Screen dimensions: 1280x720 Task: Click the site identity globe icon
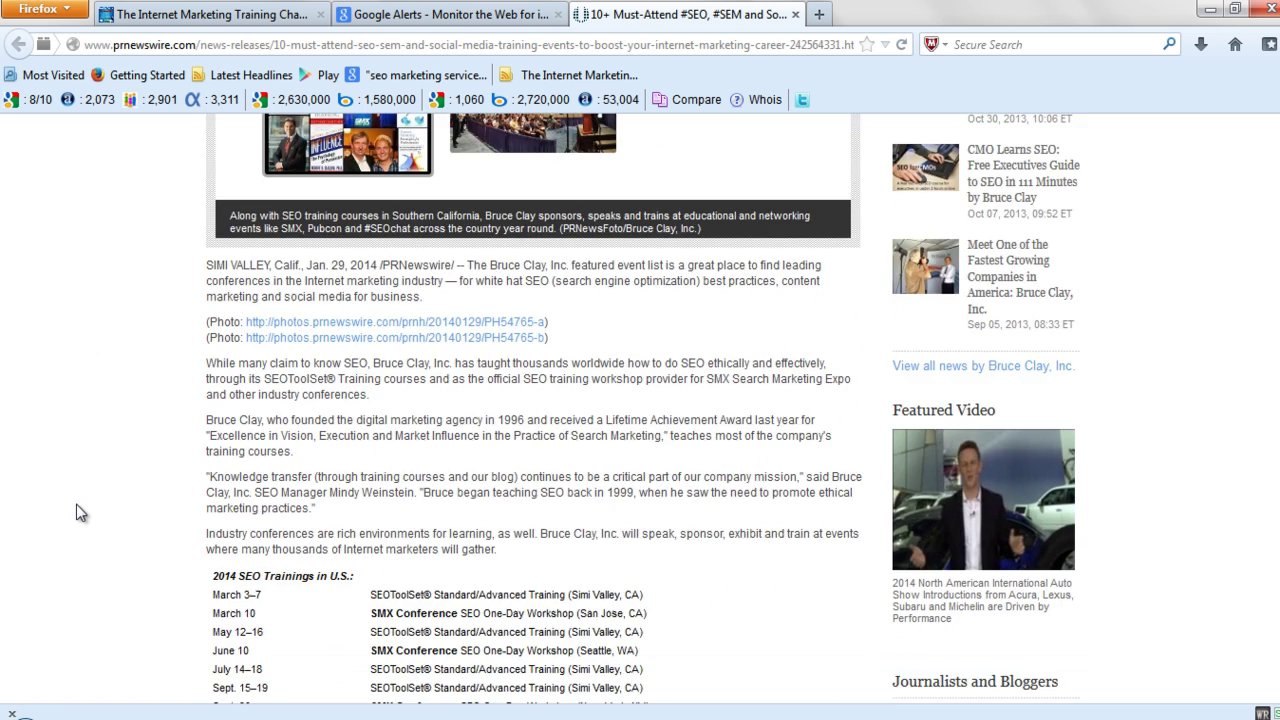tap(72, 44)
